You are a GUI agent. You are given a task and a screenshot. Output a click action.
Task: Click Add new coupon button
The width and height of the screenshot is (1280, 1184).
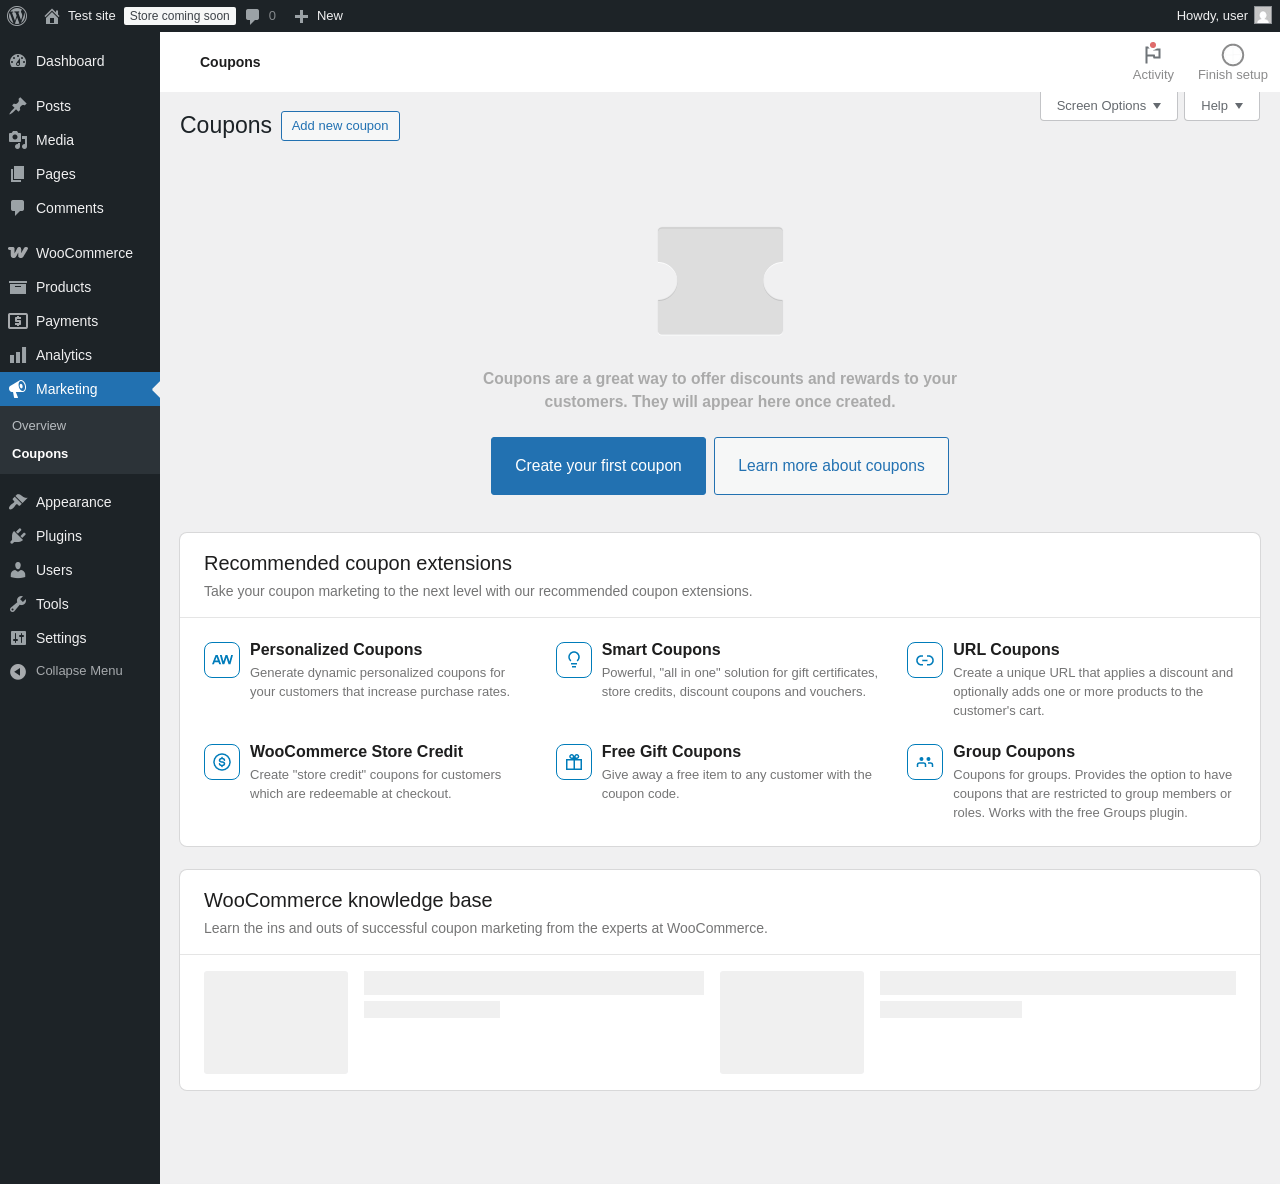[340, 126]
